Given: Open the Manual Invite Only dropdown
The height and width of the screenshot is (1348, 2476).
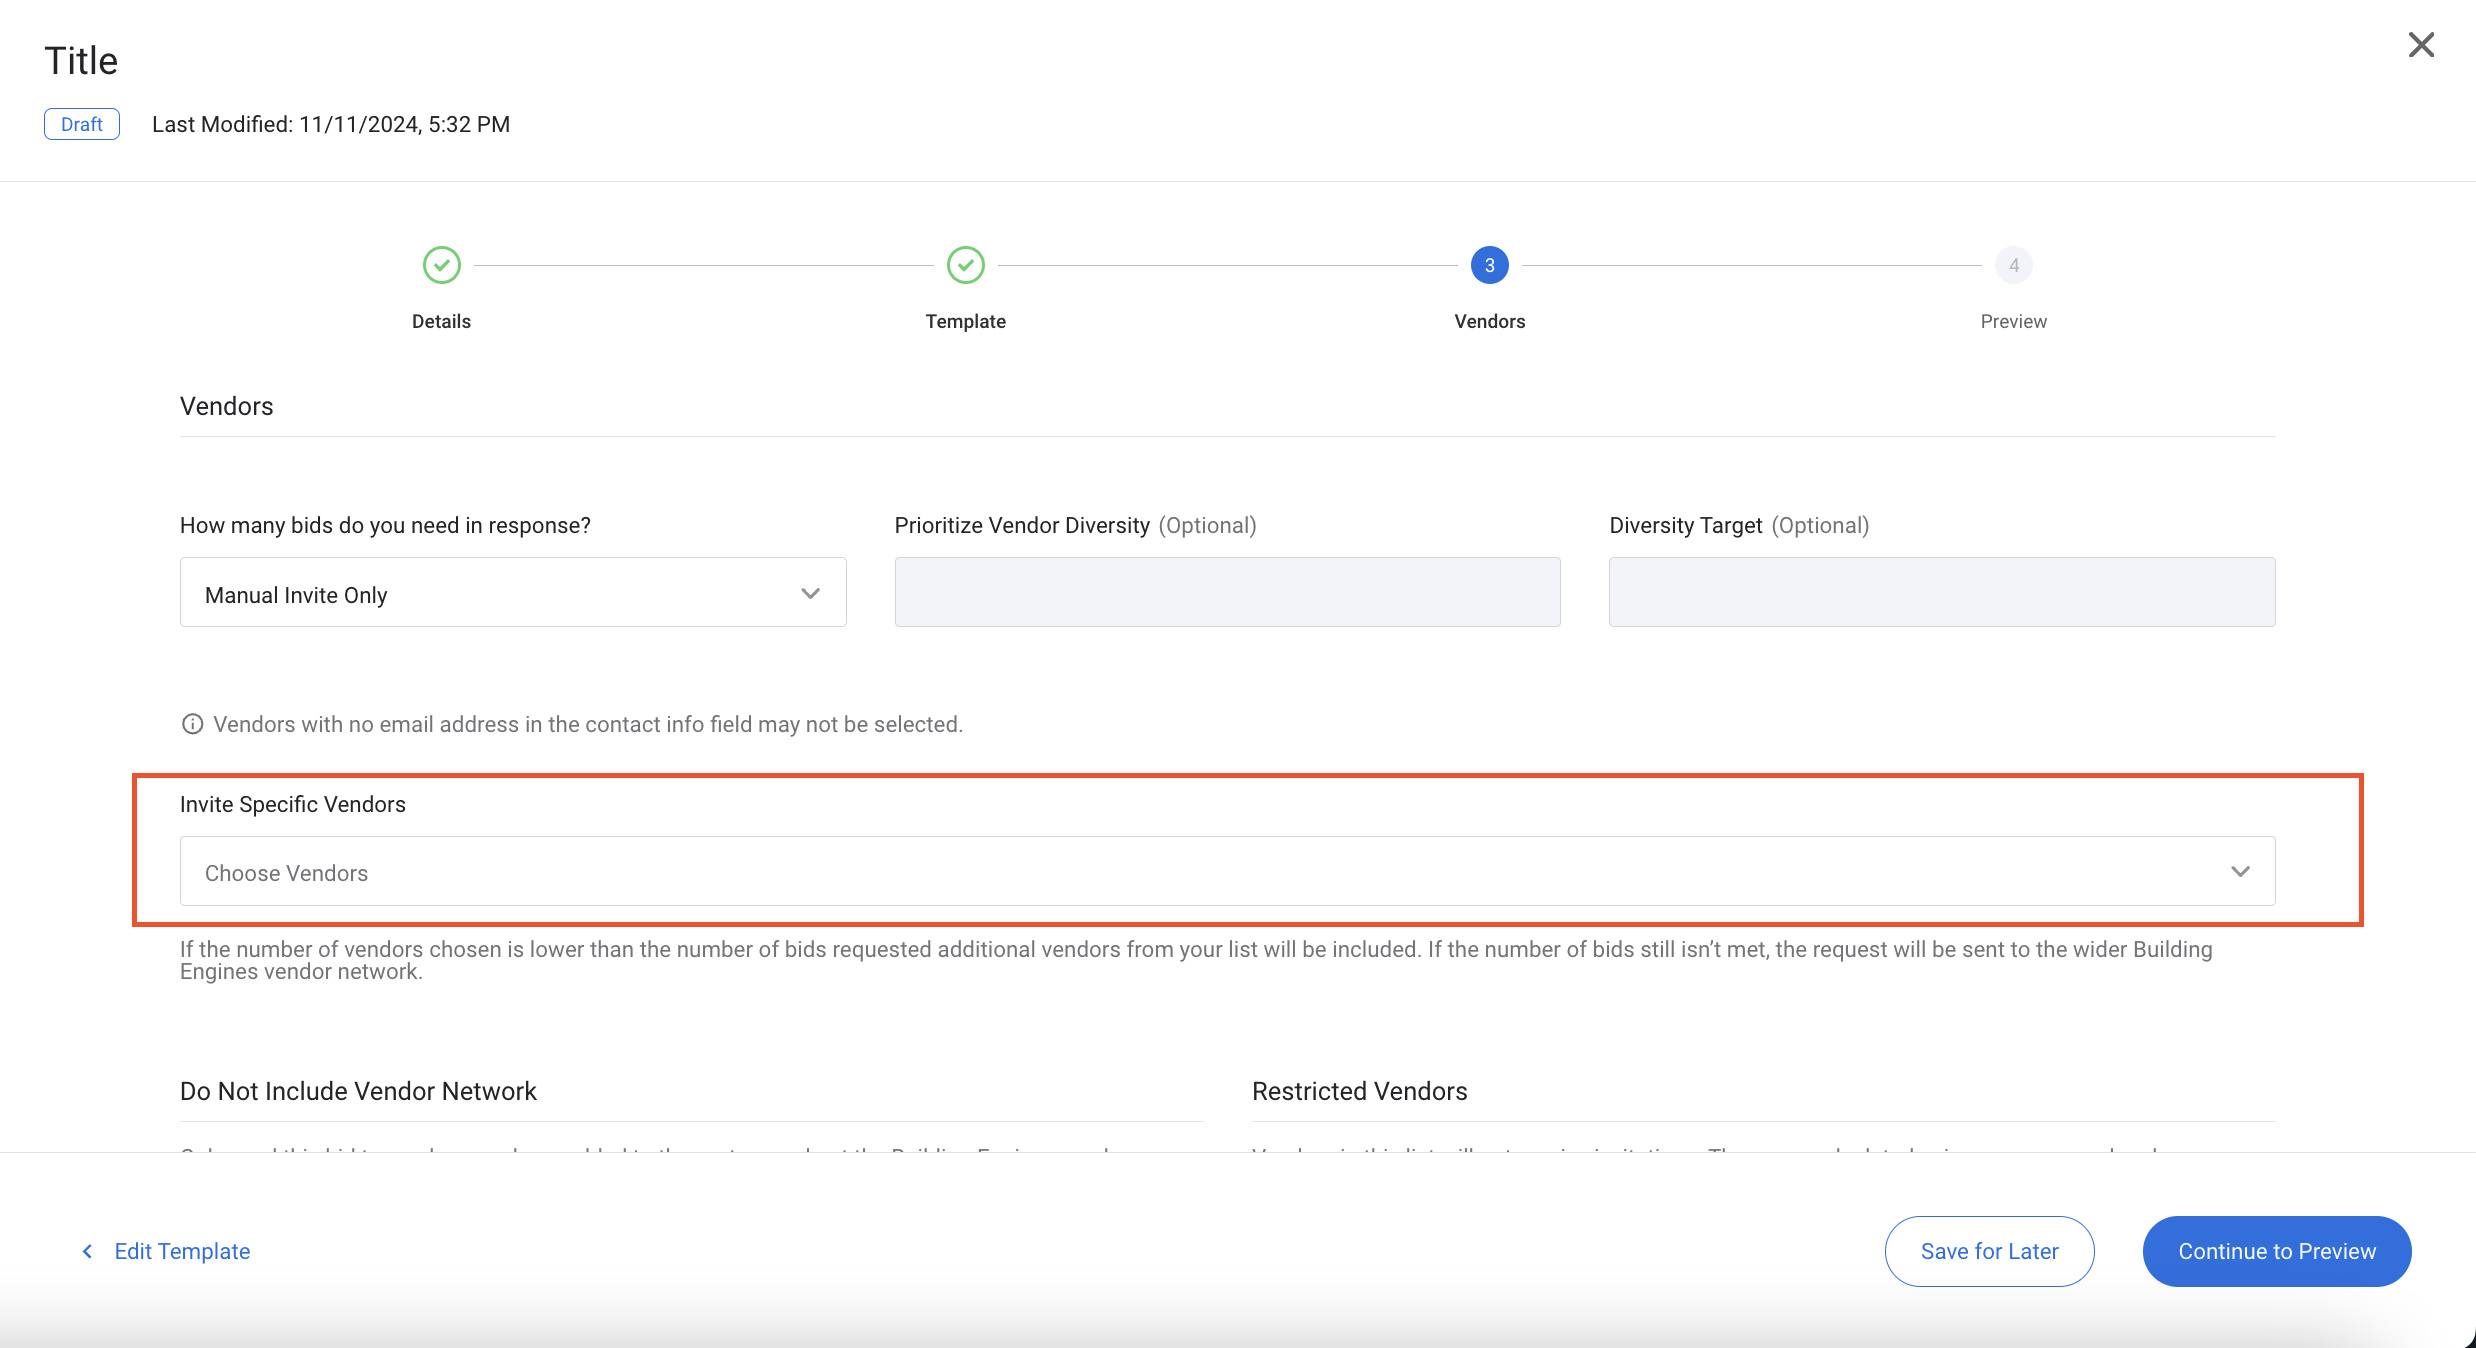Looking at the screenshot, I should tap(512, 592).
